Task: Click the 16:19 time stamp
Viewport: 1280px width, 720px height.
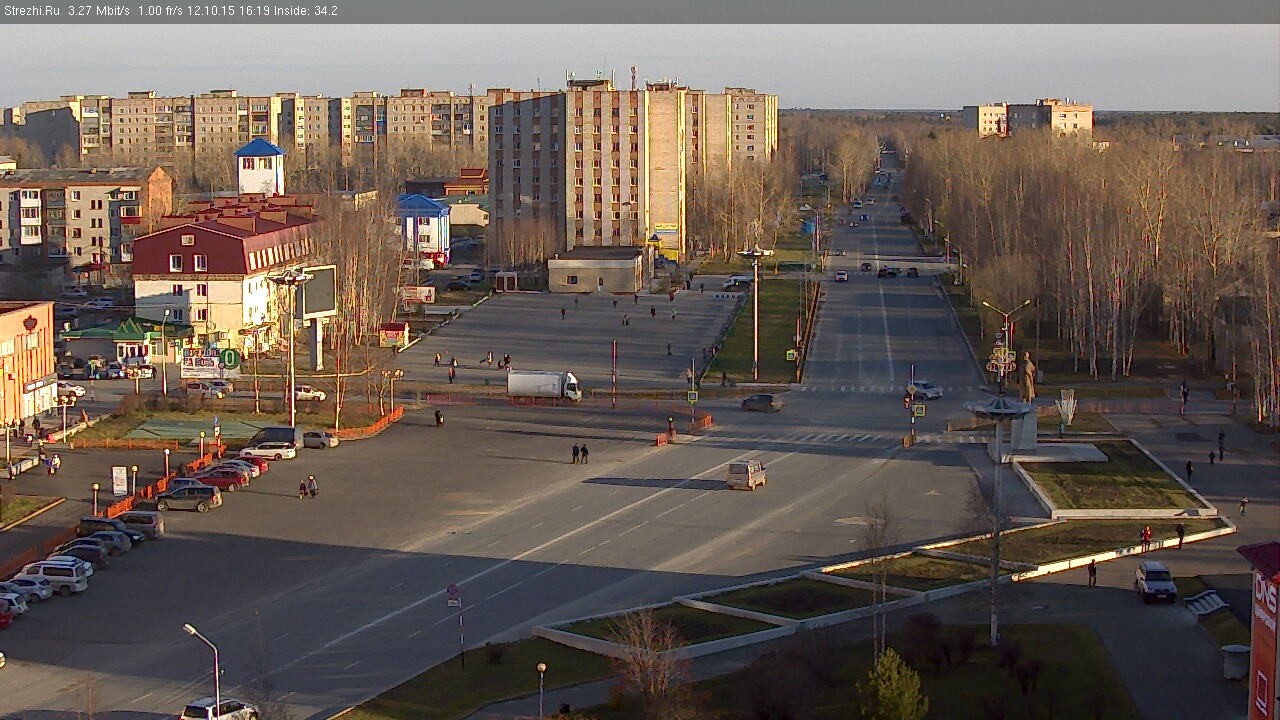Action: click(x=254, y=11)
